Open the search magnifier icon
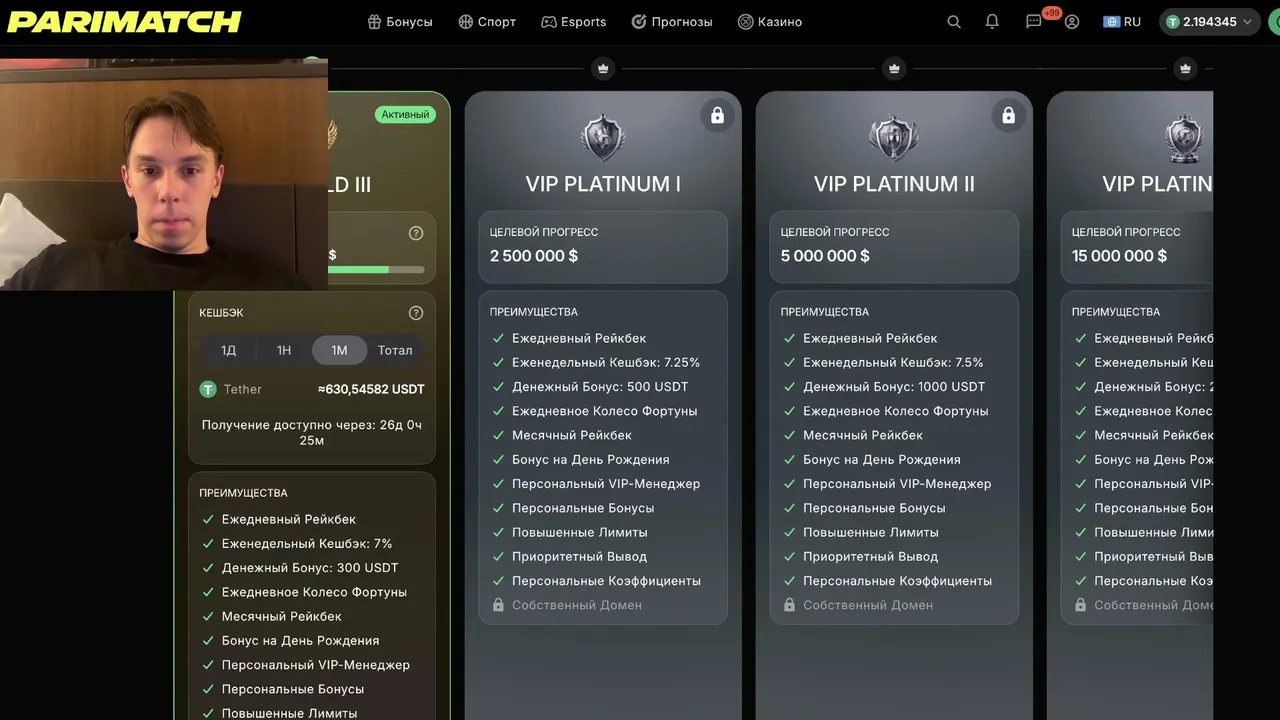1280x720 pixels. pos(954,22)
